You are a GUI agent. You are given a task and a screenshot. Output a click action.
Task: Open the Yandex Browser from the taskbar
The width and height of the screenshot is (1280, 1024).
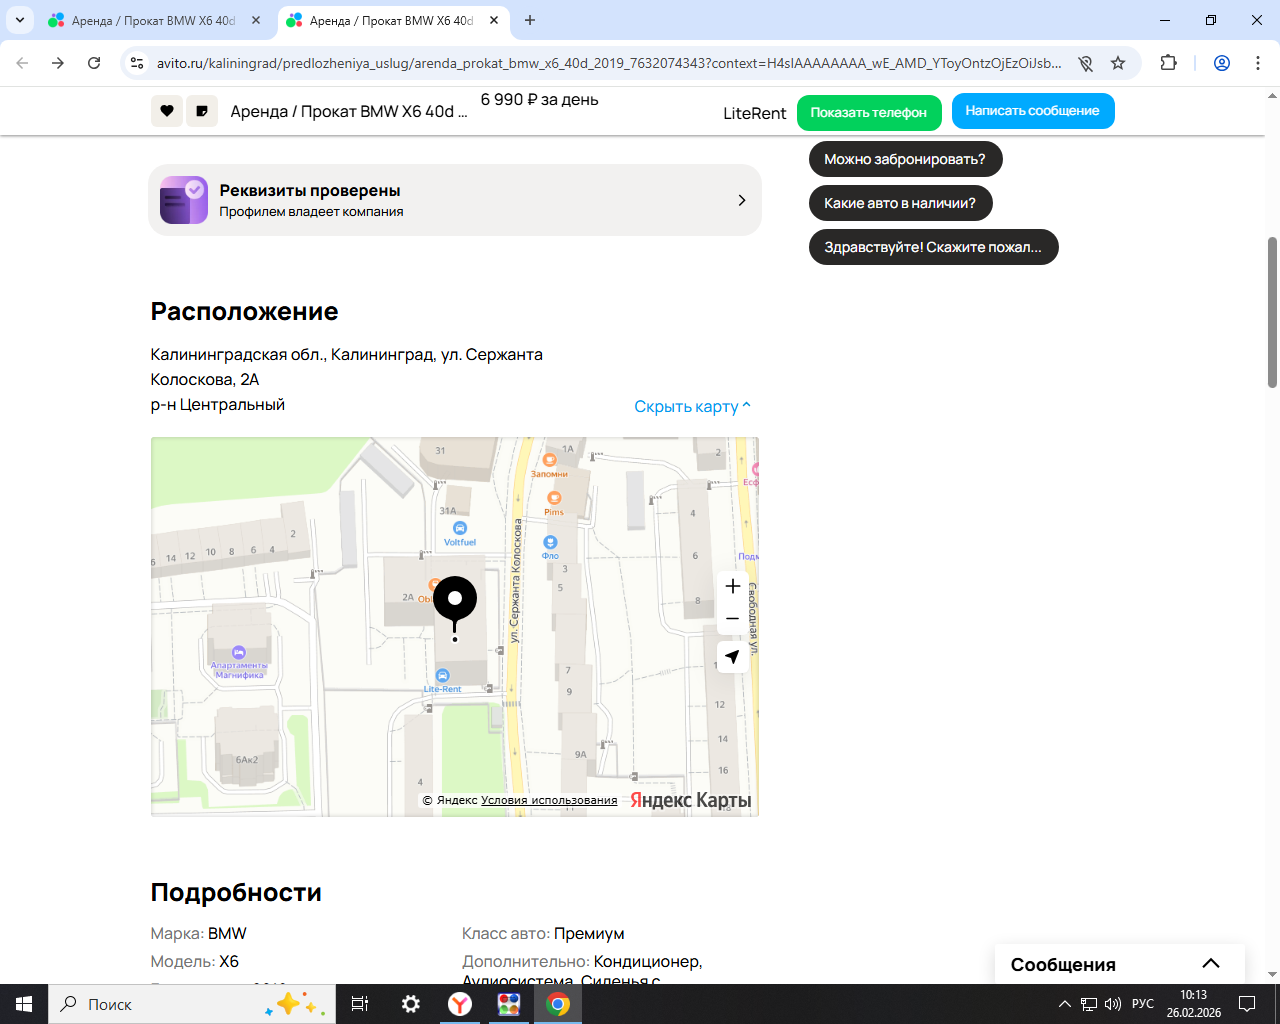click(x=460, y=1004)
